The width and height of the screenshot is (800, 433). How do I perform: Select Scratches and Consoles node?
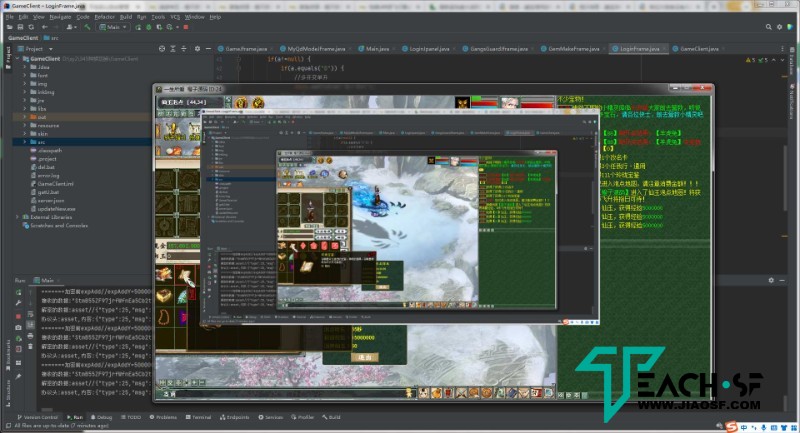(x=59, y=225)
